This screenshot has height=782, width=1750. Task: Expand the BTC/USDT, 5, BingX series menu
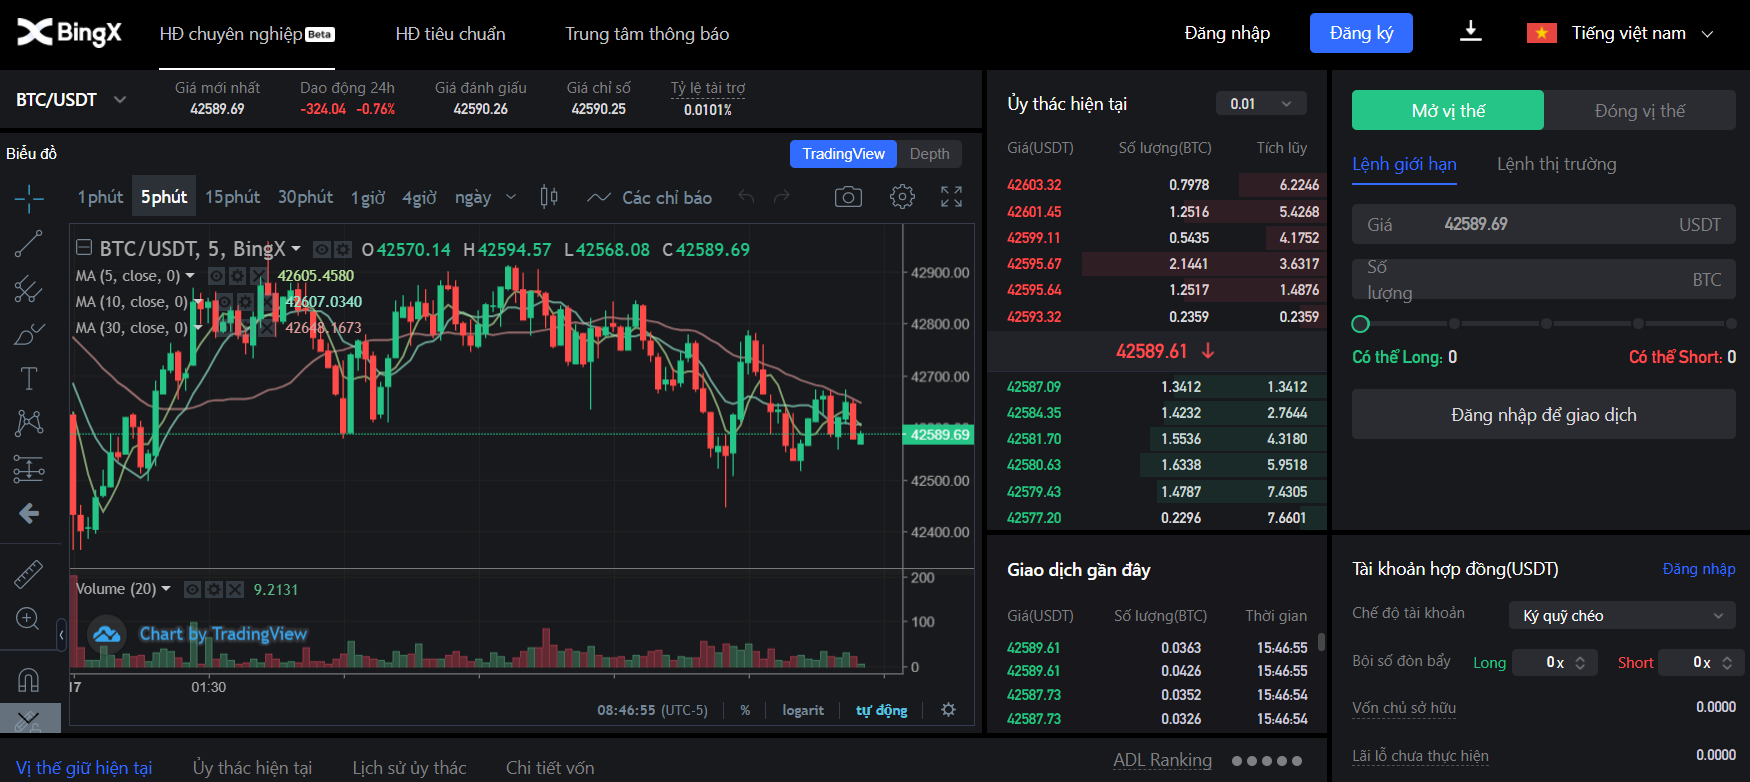tap(296, 249)
